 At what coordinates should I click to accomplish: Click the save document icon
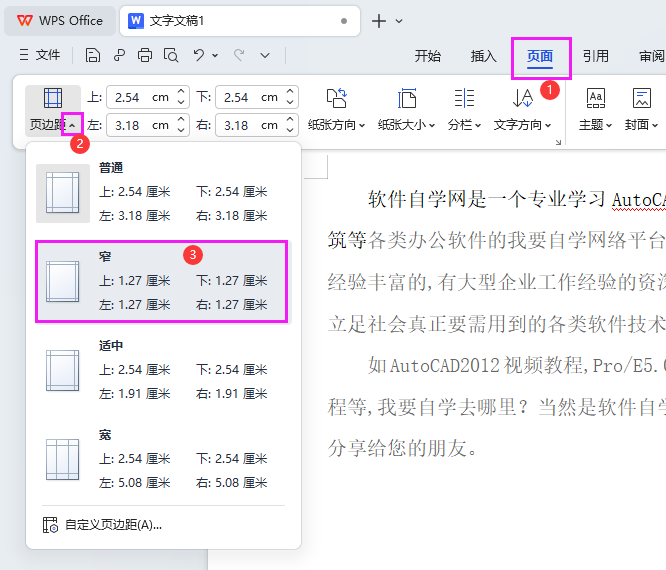coord(93,55)
